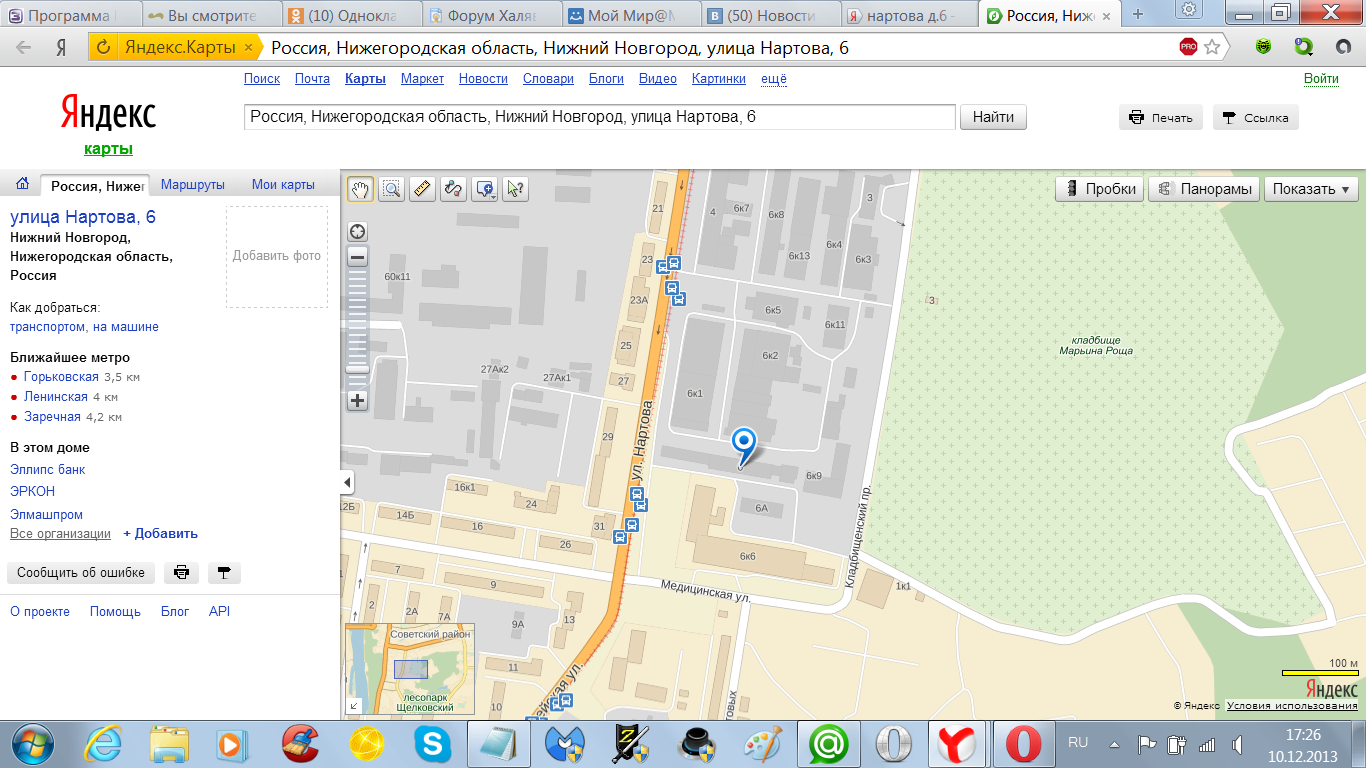Open the Блоги service link
This screenshot has width=1366, height=768.
(x=606, y=79)
